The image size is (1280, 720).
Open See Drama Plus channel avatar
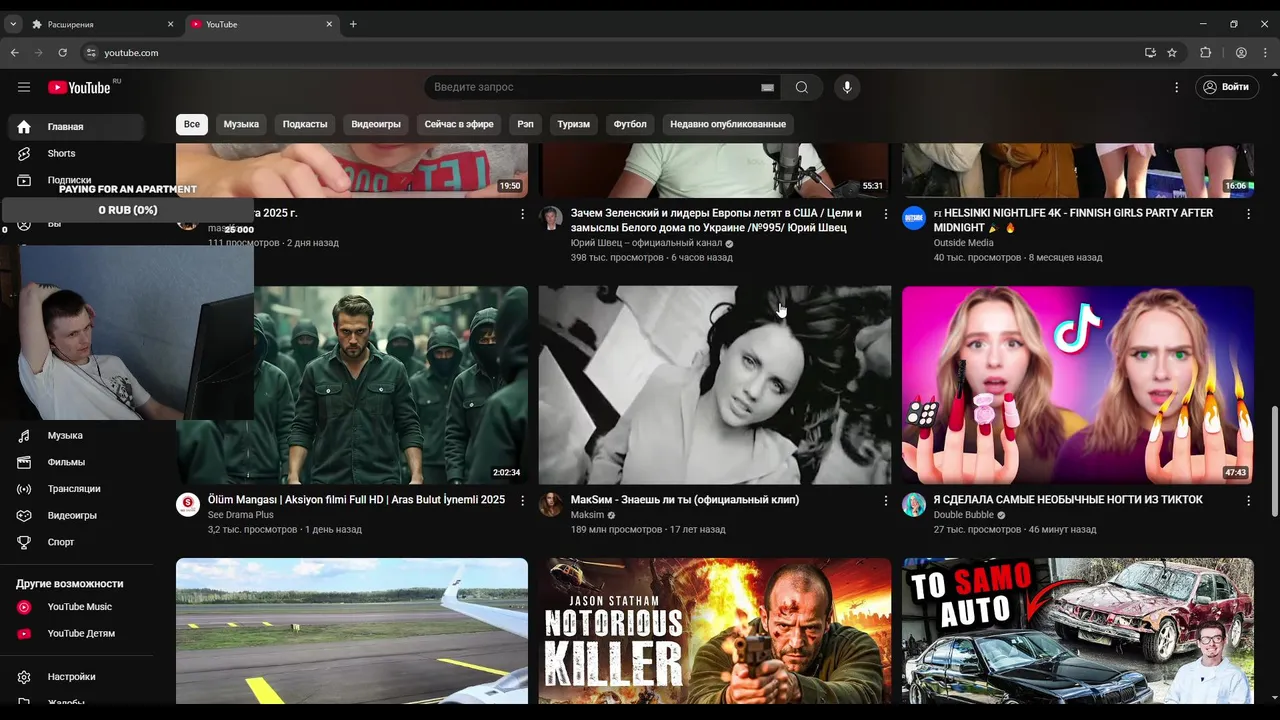[188, 505]
